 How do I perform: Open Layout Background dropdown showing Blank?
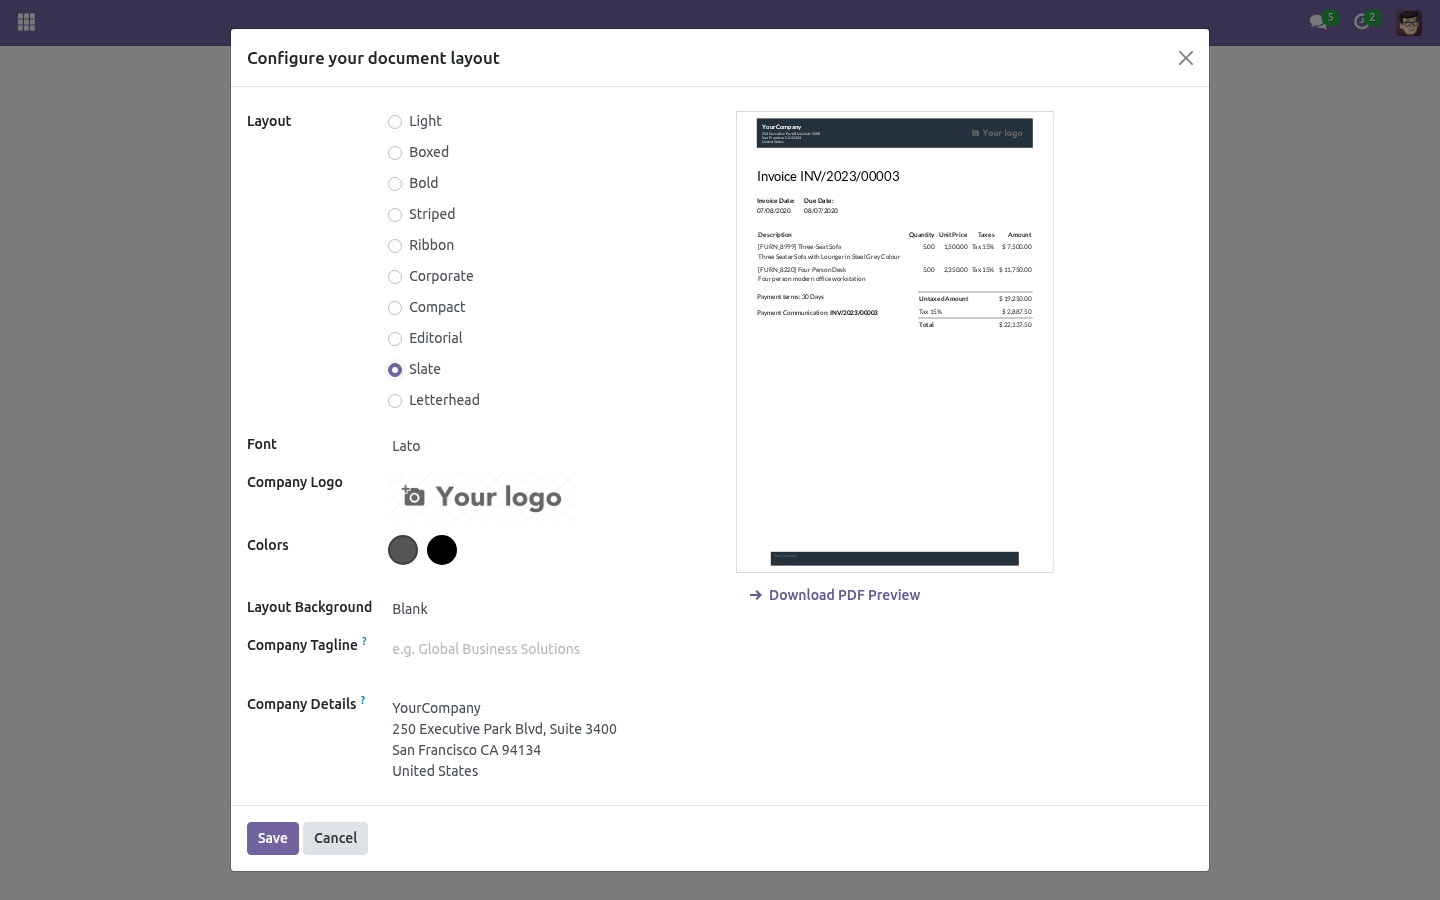(546, 609)
